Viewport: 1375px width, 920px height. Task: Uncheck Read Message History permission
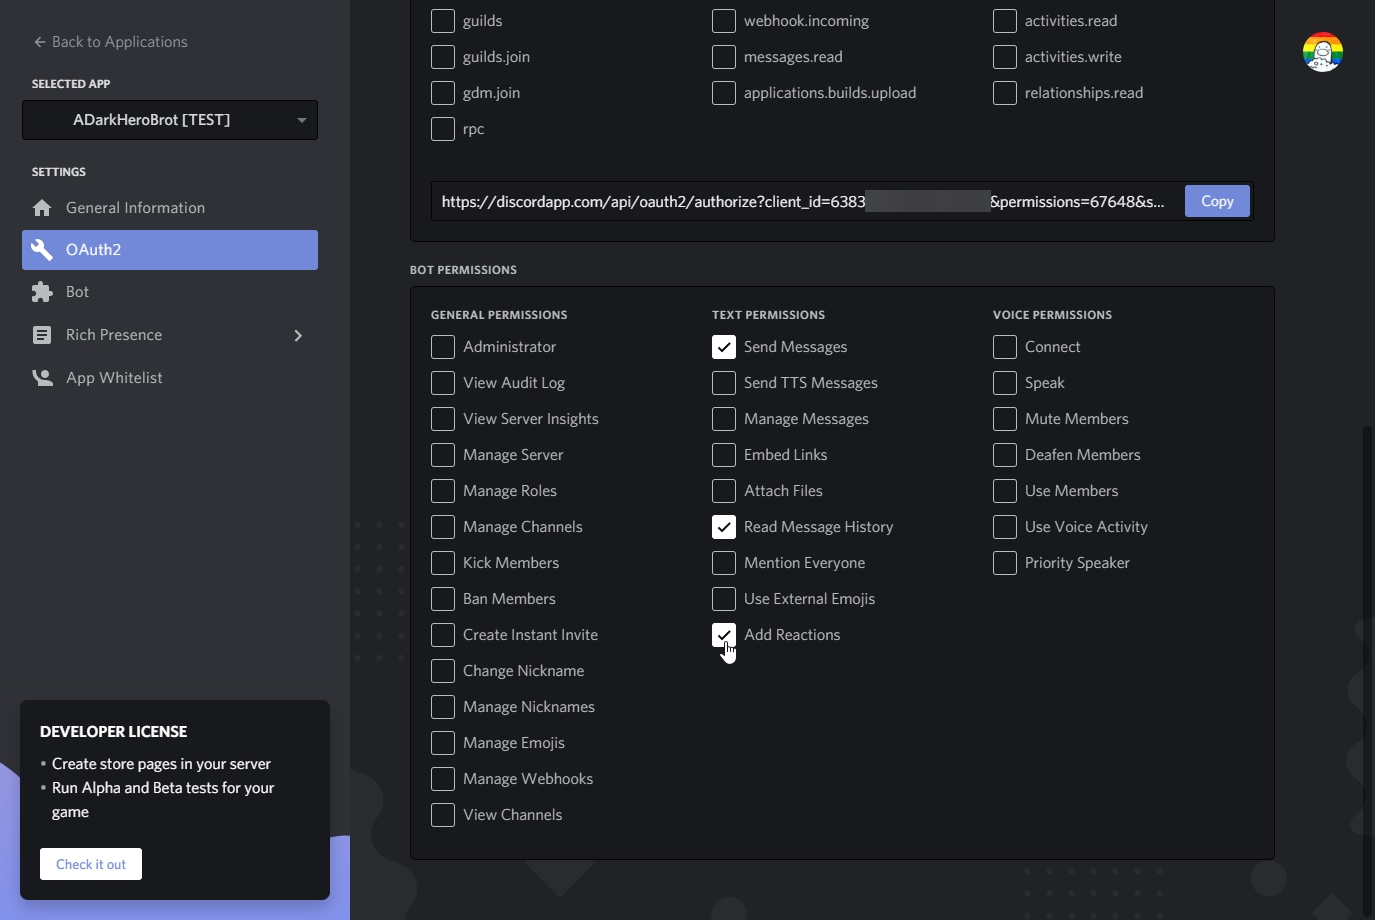pos(724,527)
